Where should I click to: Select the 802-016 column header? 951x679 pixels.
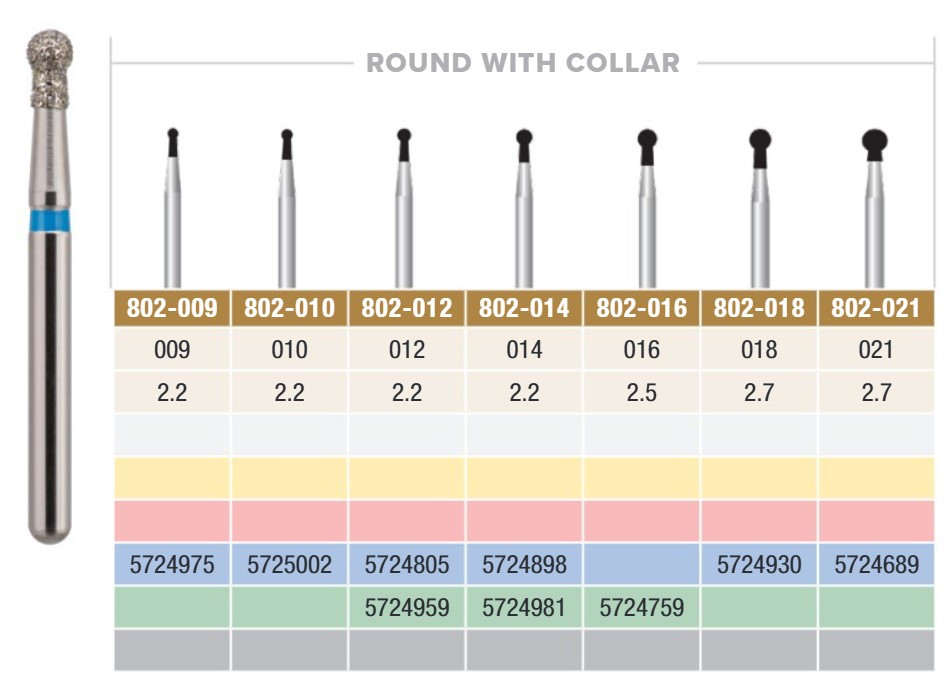point(642,308)
